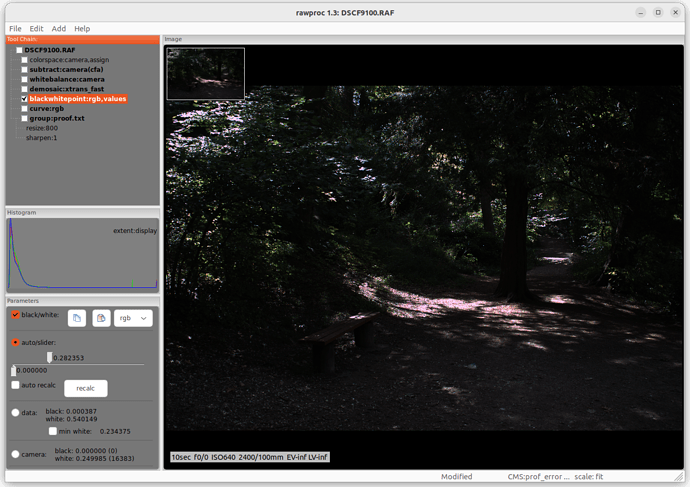Image resolution: width=690 pixels, height=487 pixels.
Task: Enable the min white checkbox
Action: [53, 431]
